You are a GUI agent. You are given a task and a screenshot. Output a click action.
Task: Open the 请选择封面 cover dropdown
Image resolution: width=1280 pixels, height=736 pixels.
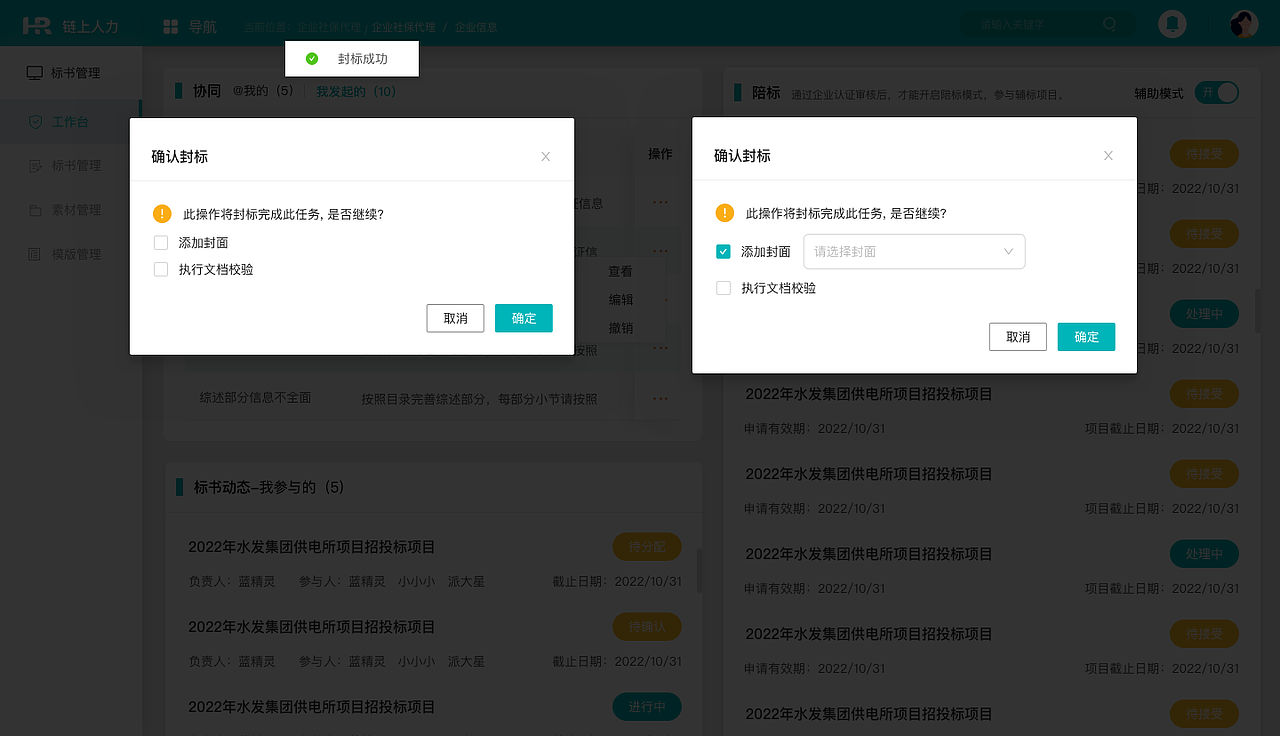pos(913,251)
